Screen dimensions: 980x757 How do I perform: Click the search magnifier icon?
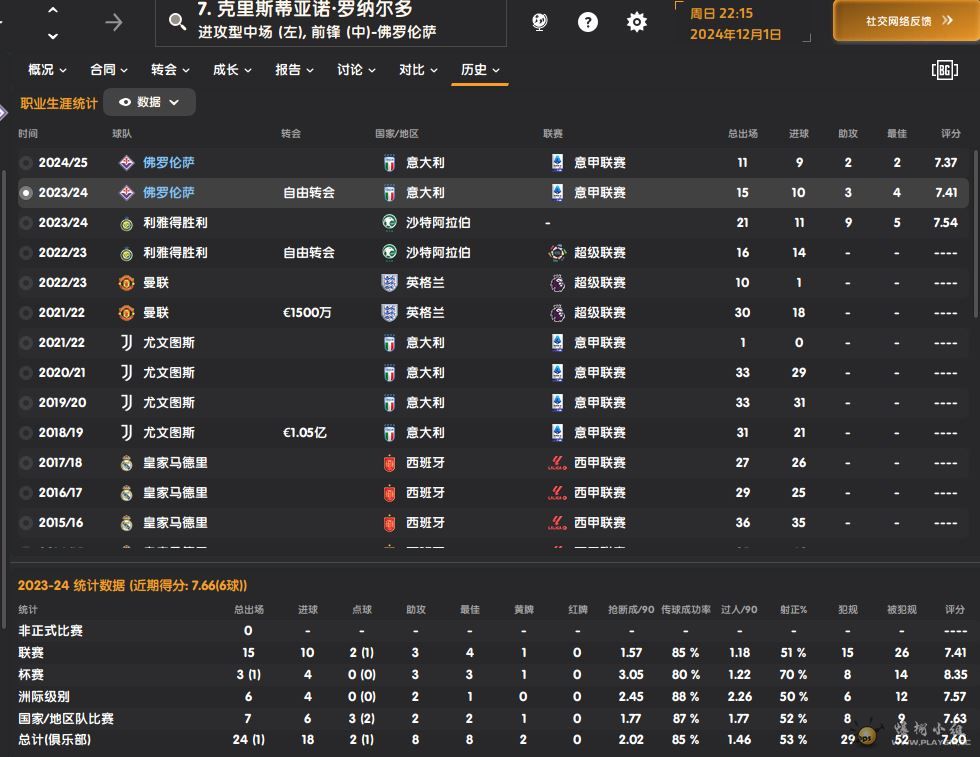177,22
